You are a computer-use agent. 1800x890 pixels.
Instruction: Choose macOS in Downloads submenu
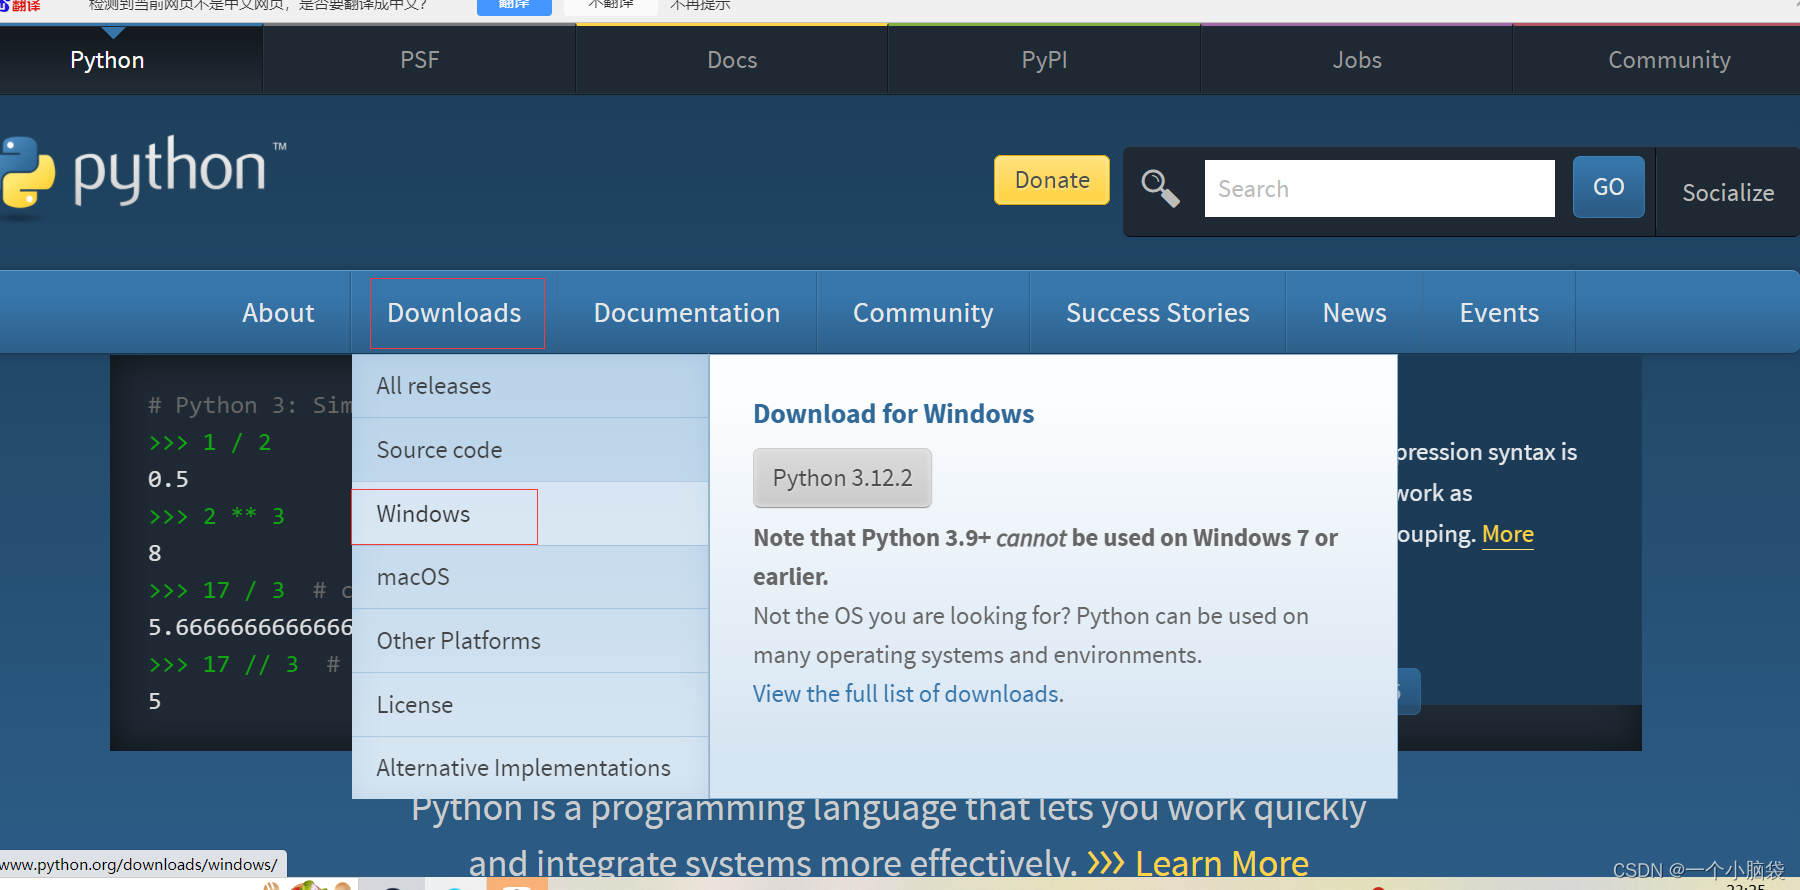[x=530, y=577]
